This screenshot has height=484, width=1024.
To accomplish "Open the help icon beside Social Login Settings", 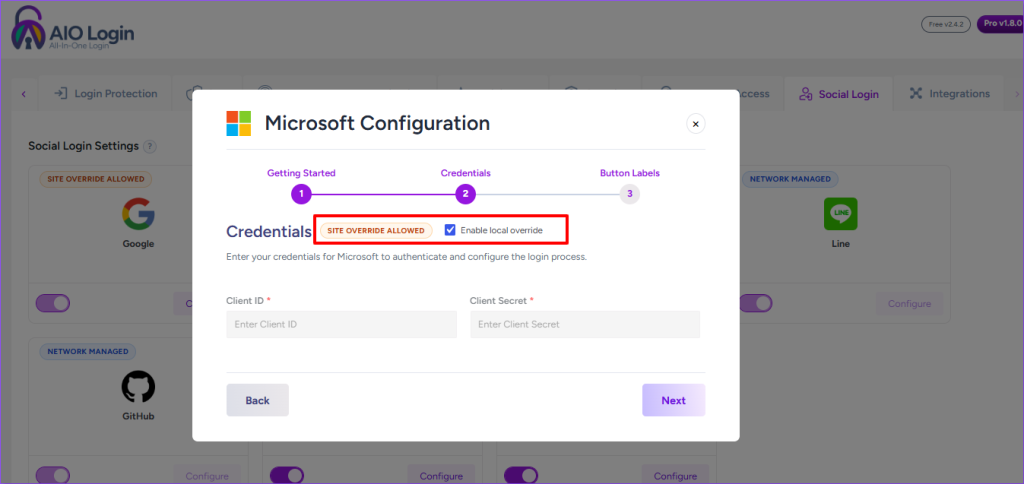I will (x=150, y=146).
